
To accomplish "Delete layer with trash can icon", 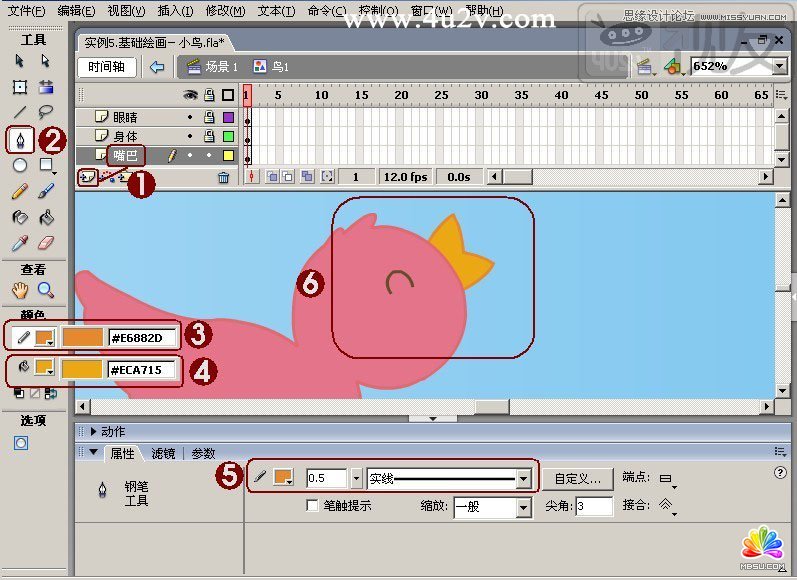I will (x=223, y=177).
